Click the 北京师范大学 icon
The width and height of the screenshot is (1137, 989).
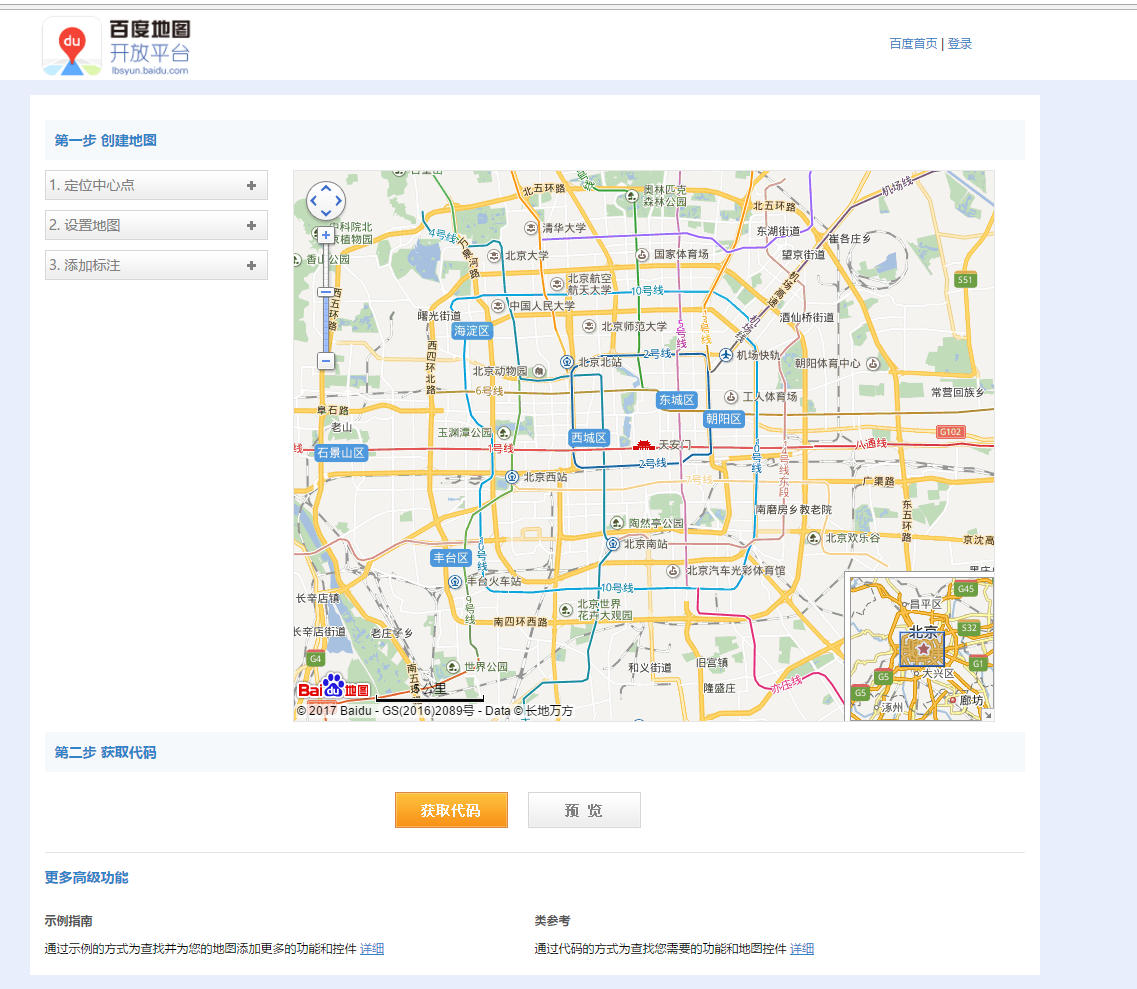[x=590, y=327]
